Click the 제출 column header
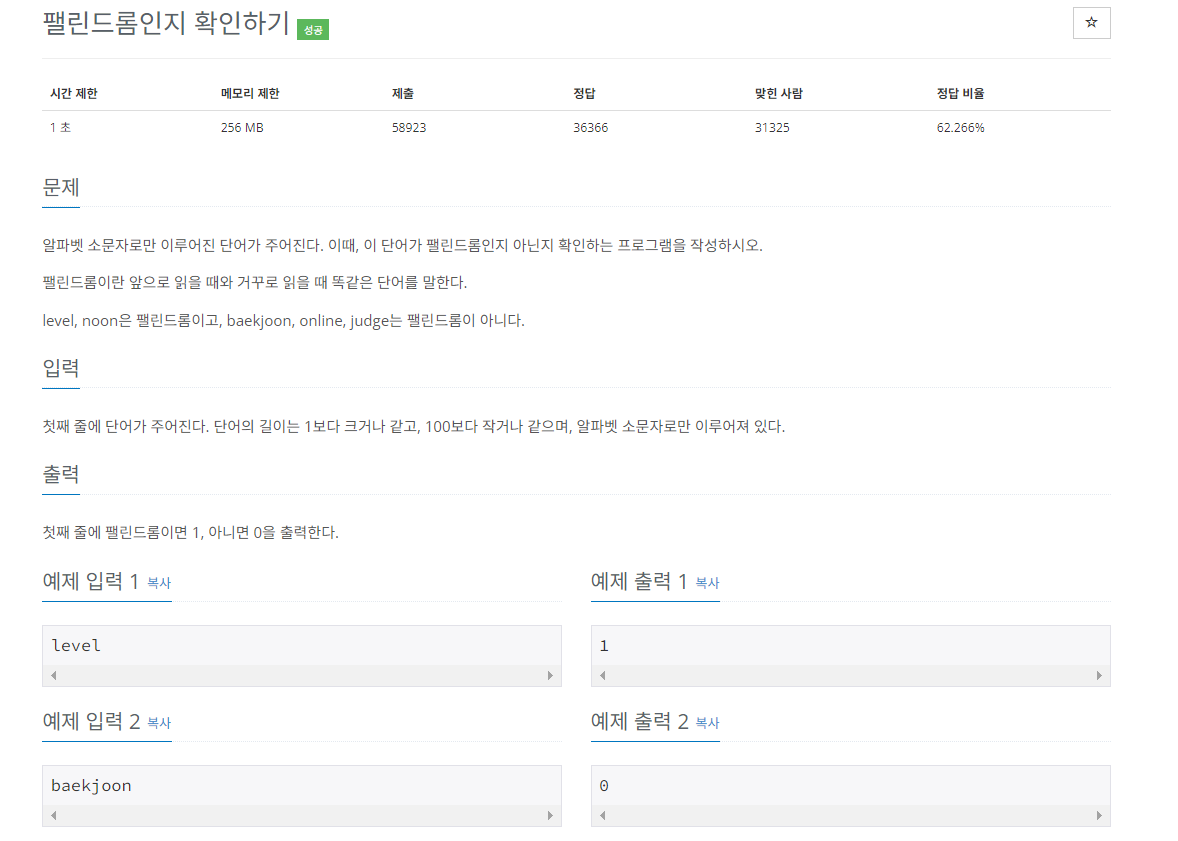Screen dimensions: 1178x841 tap(403, 93)
